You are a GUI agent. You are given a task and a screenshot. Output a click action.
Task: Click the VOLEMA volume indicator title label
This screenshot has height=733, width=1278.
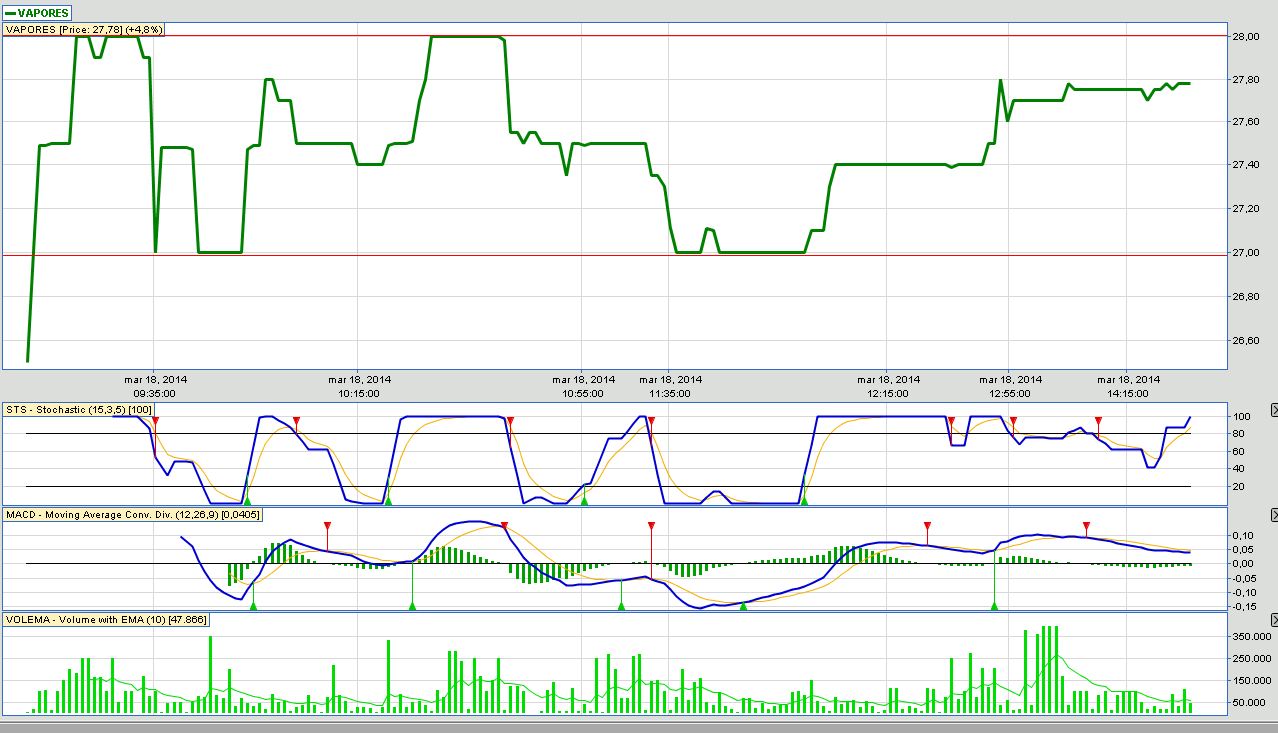pyautogui.click(x=106, y=620)
